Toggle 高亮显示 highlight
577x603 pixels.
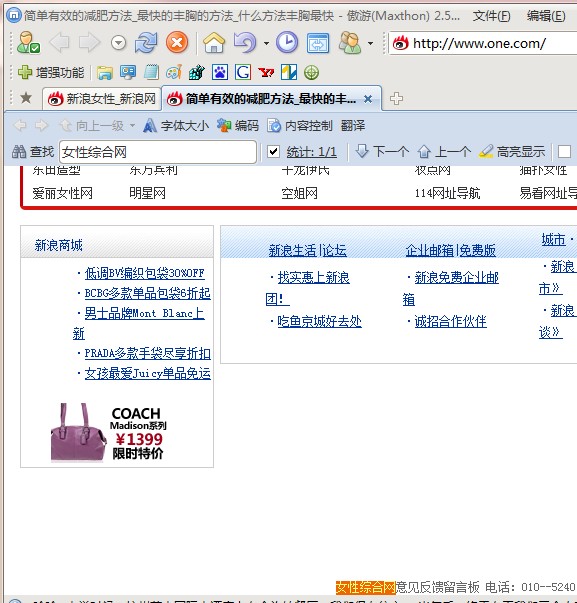pyautogui.click(x=512, y=152)
